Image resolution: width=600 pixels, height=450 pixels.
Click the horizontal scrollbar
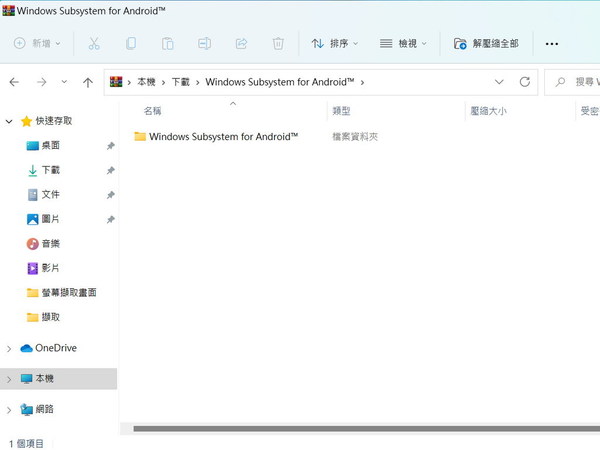[x=367, y=429]
